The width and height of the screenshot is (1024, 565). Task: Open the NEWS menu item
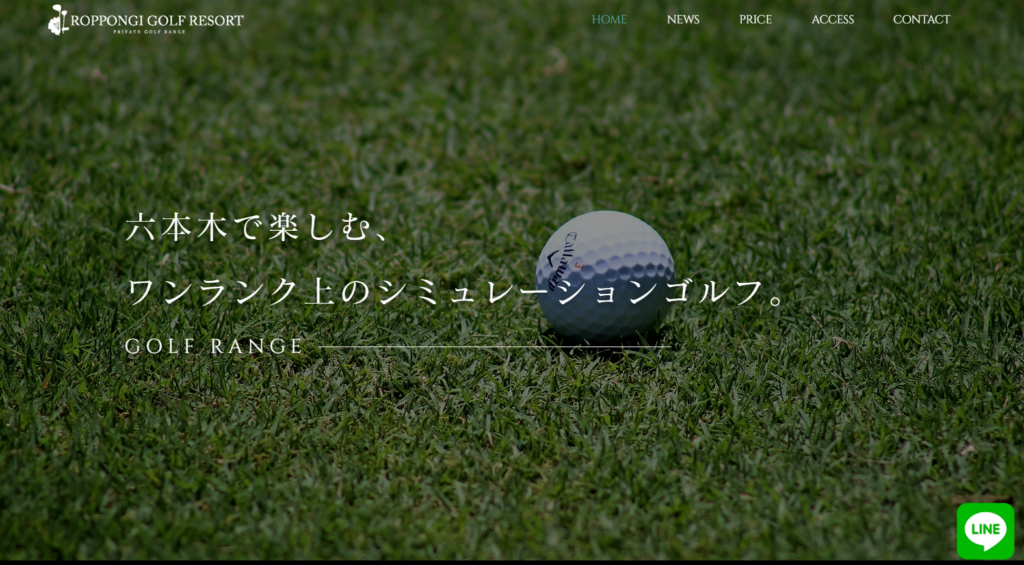(683, 20)
